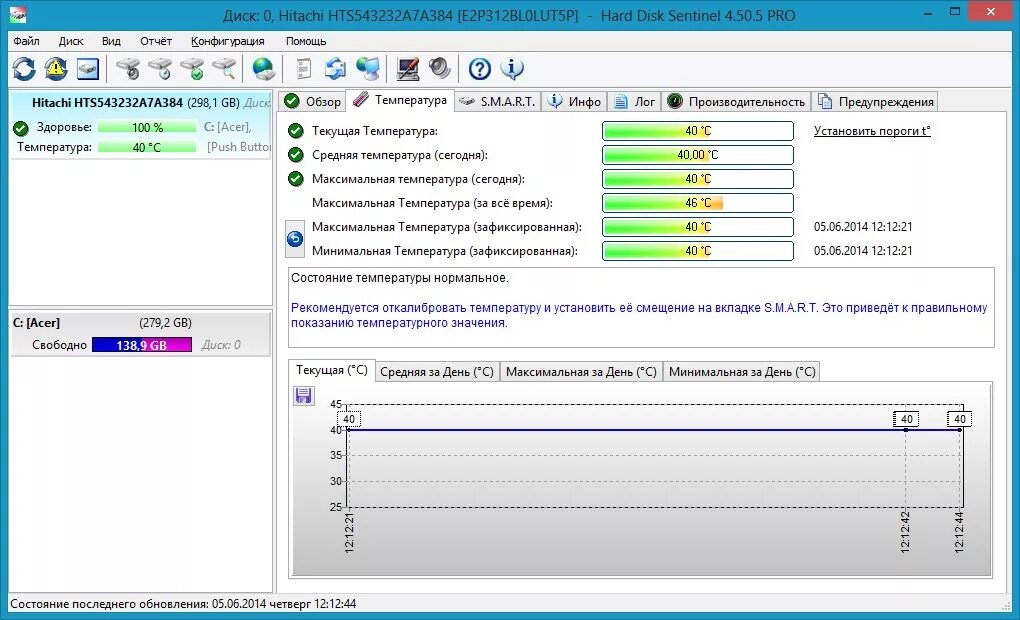Open the Лог tab
This screenshot has width=1020, height=620.
point(635,101)
